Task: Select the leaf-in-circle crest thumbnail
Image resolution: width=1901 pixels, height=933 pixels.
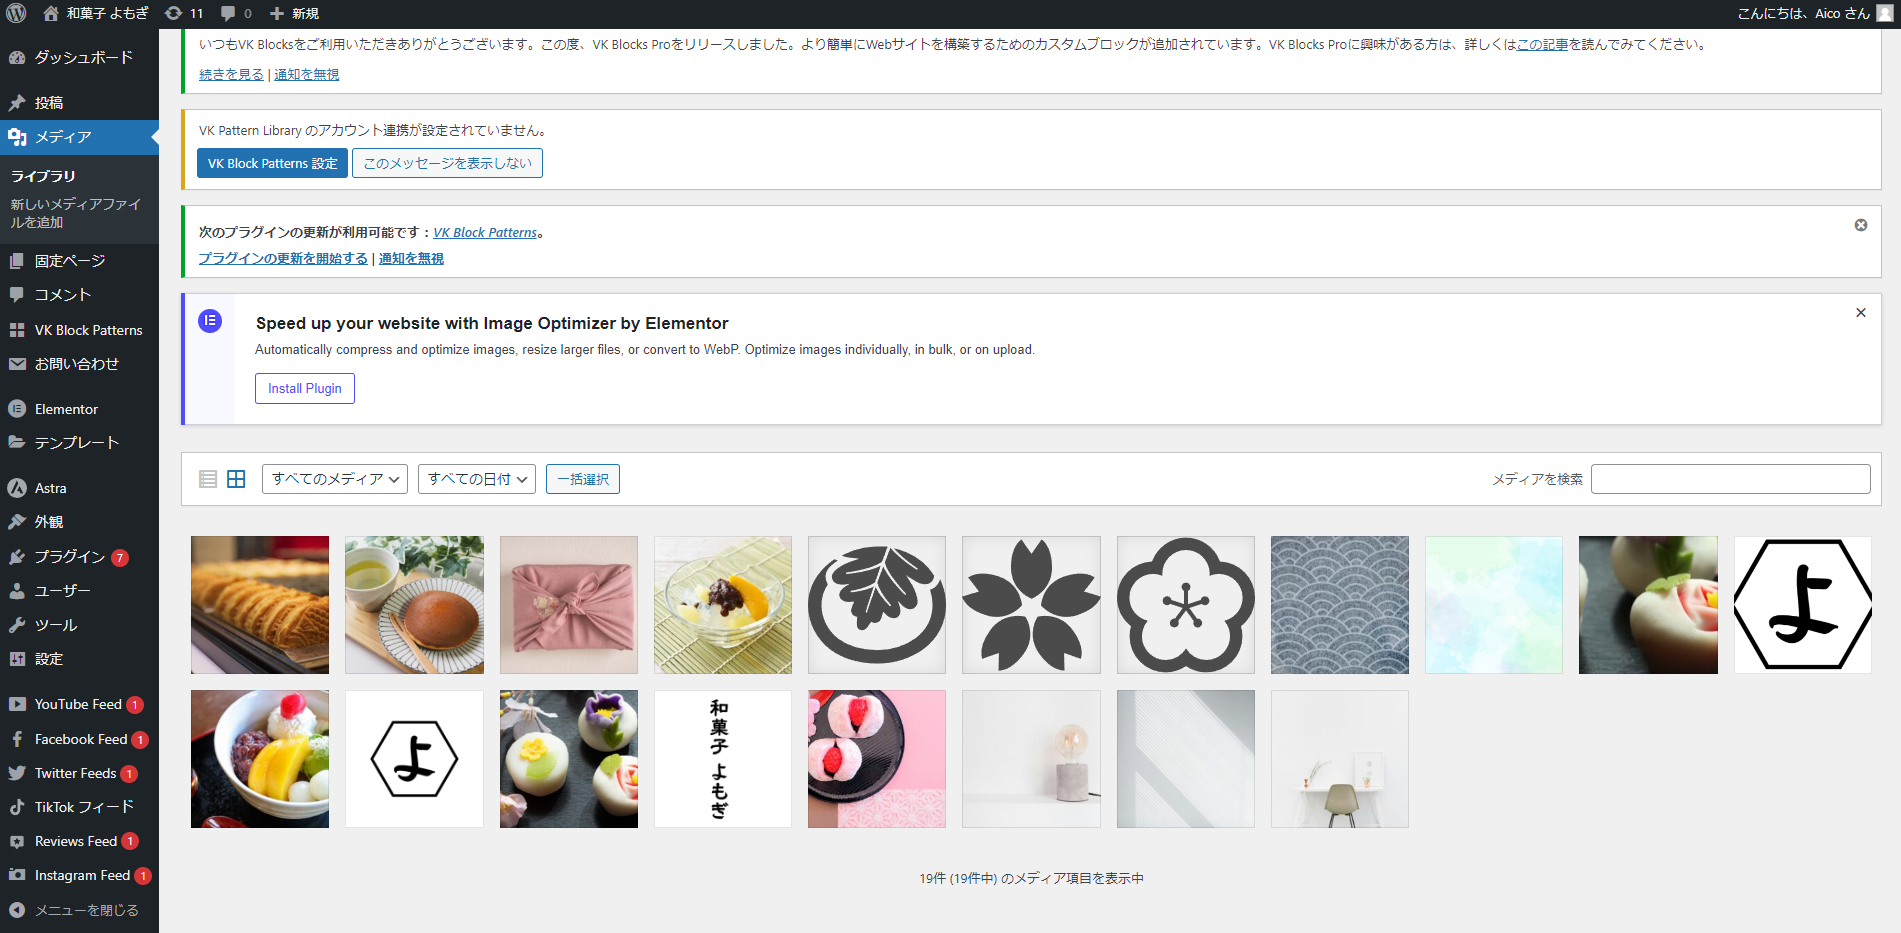Action: 877,605
